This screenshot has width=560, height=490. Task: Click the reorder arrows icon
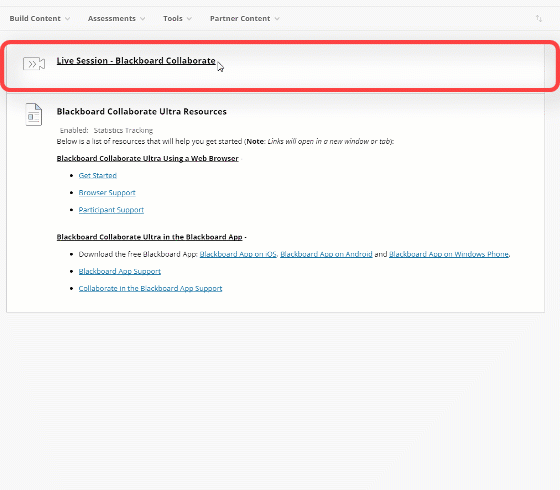(x=539, y=19)
